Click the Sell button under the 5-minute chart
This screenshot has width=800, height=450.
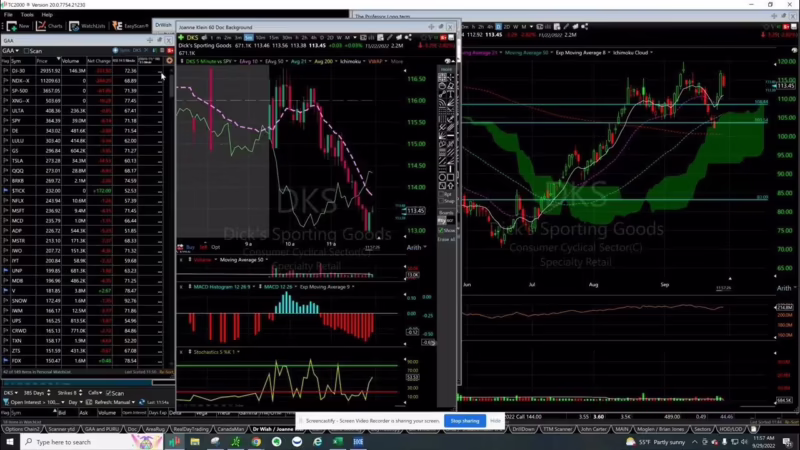tap(203, 247)
